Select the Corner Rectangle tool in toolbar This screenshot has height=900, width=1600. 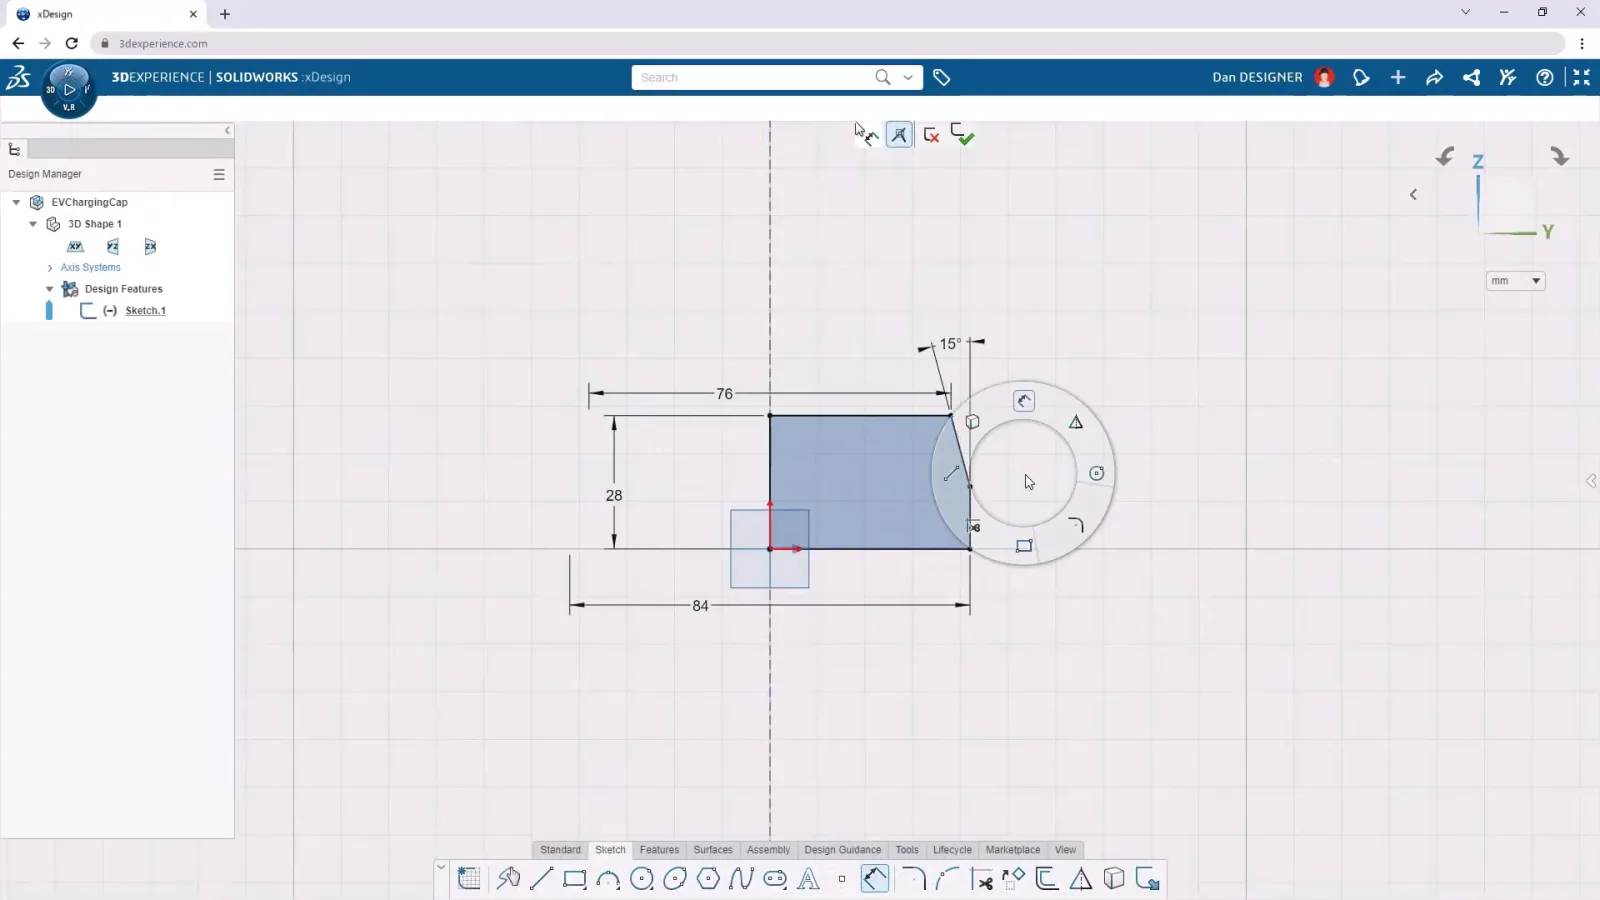coord(575,879)
